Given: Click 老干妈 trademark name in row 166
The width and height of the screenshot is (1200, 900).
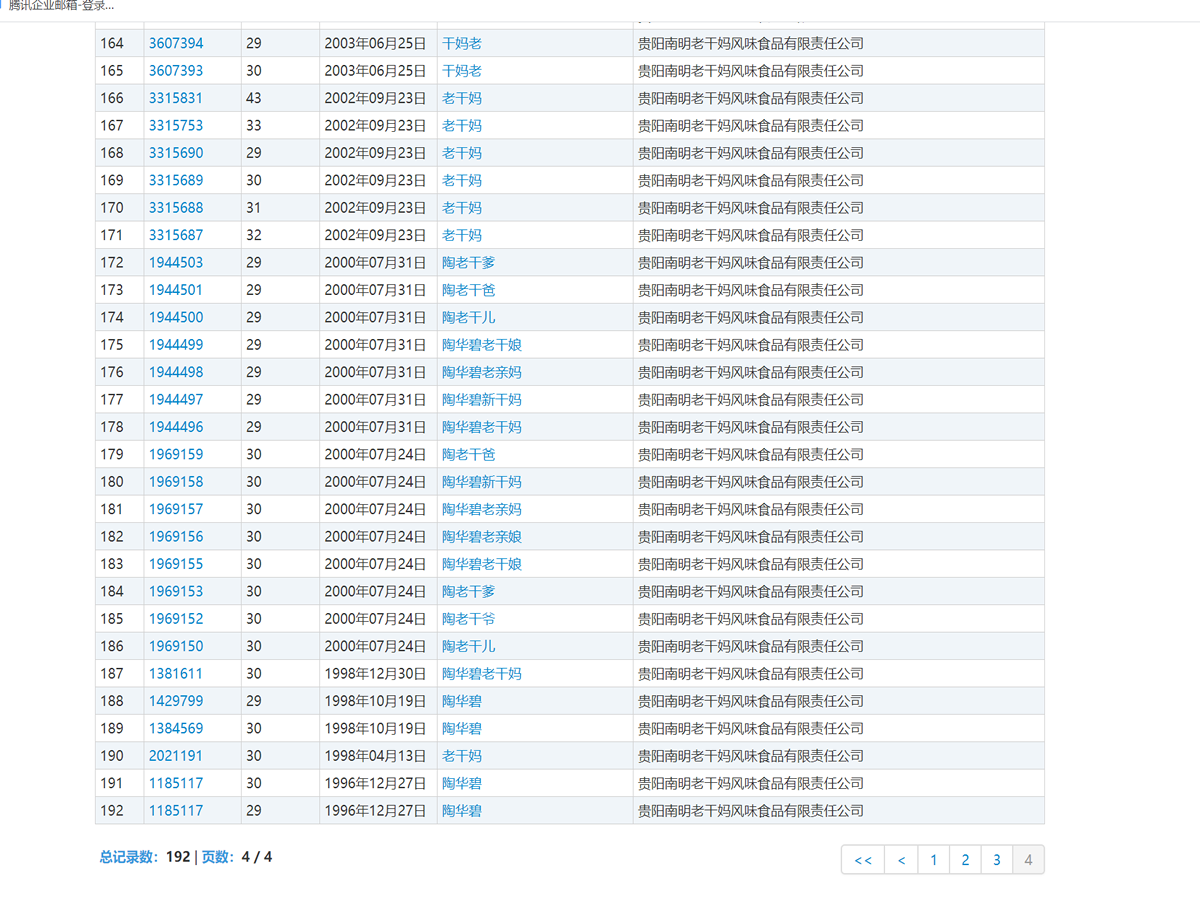Looking at the screenshot, I should click(x=462, y=98).
